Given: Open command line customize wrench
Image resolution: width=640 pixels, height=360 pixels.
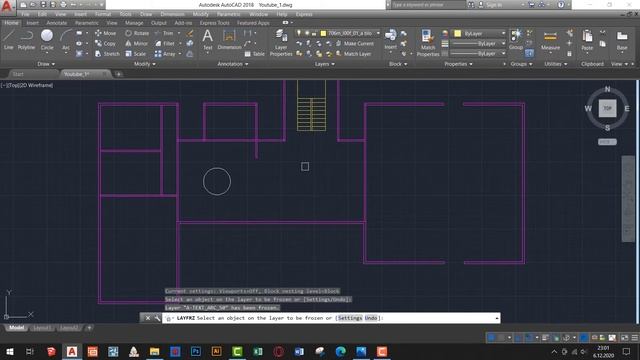Looking at the screenshot, I should click(157, 318).
